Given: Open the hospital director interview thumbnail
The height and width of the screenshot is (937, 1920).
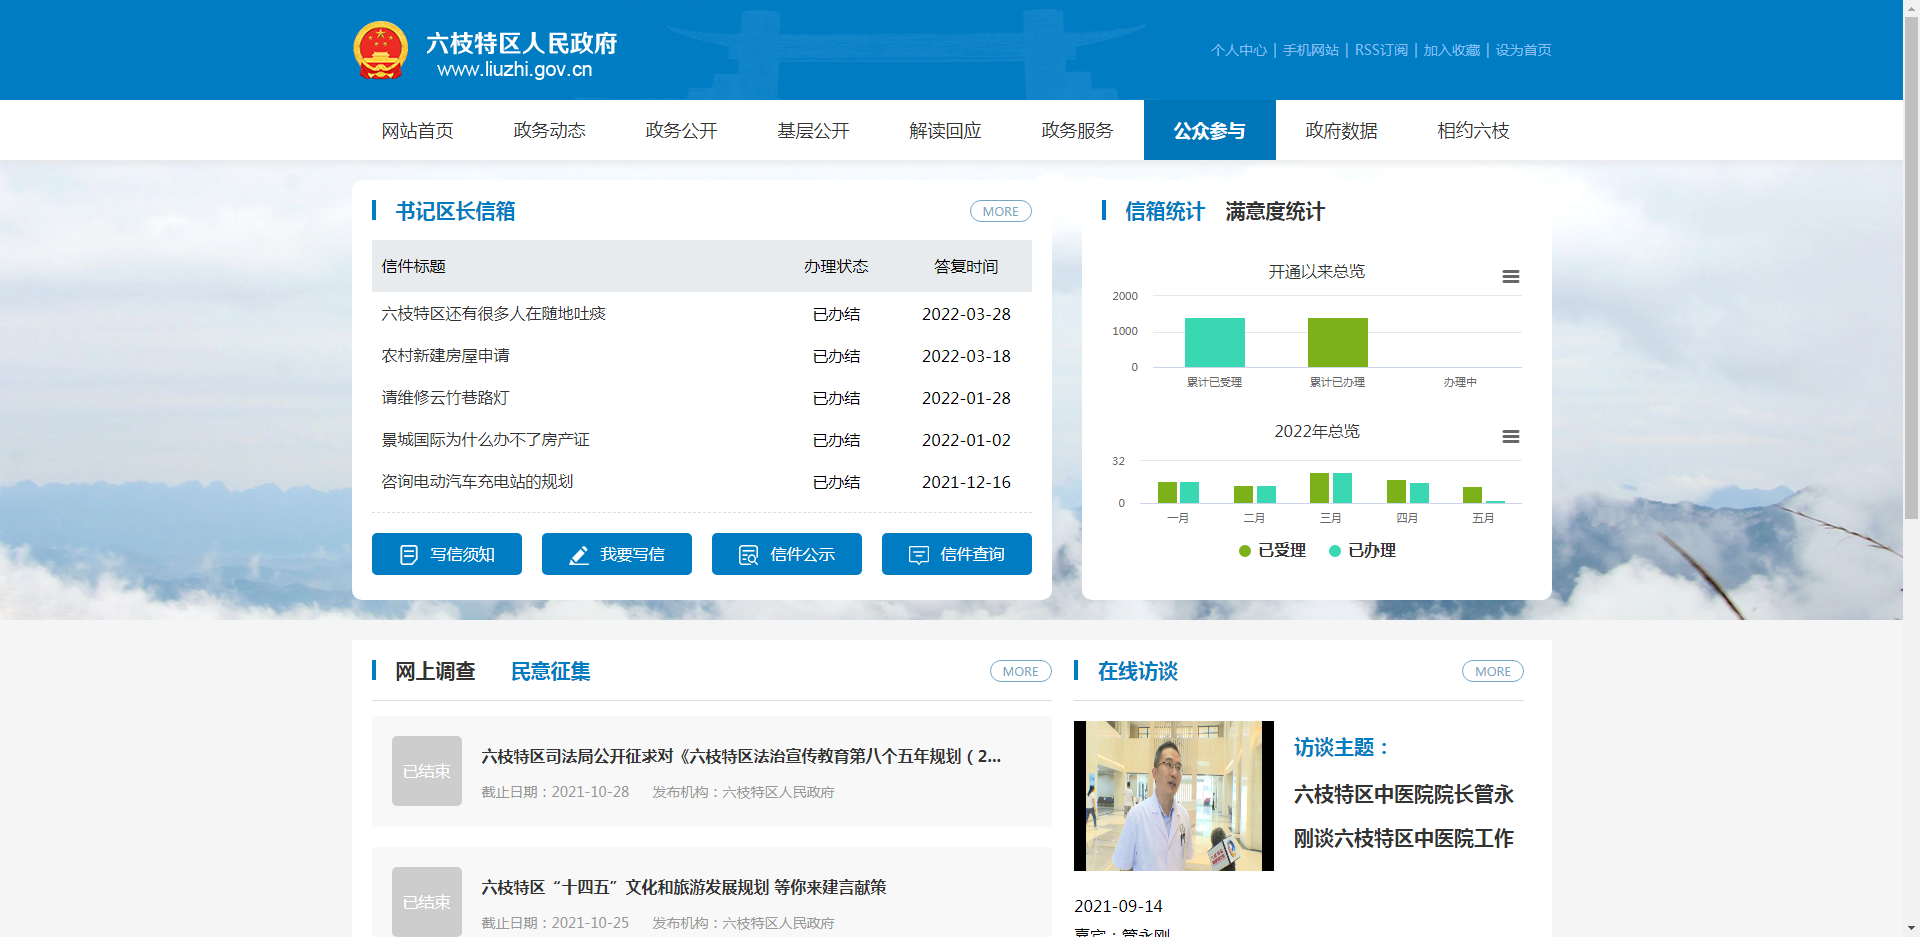Looking at the screenshot, I should (1173, 796).
